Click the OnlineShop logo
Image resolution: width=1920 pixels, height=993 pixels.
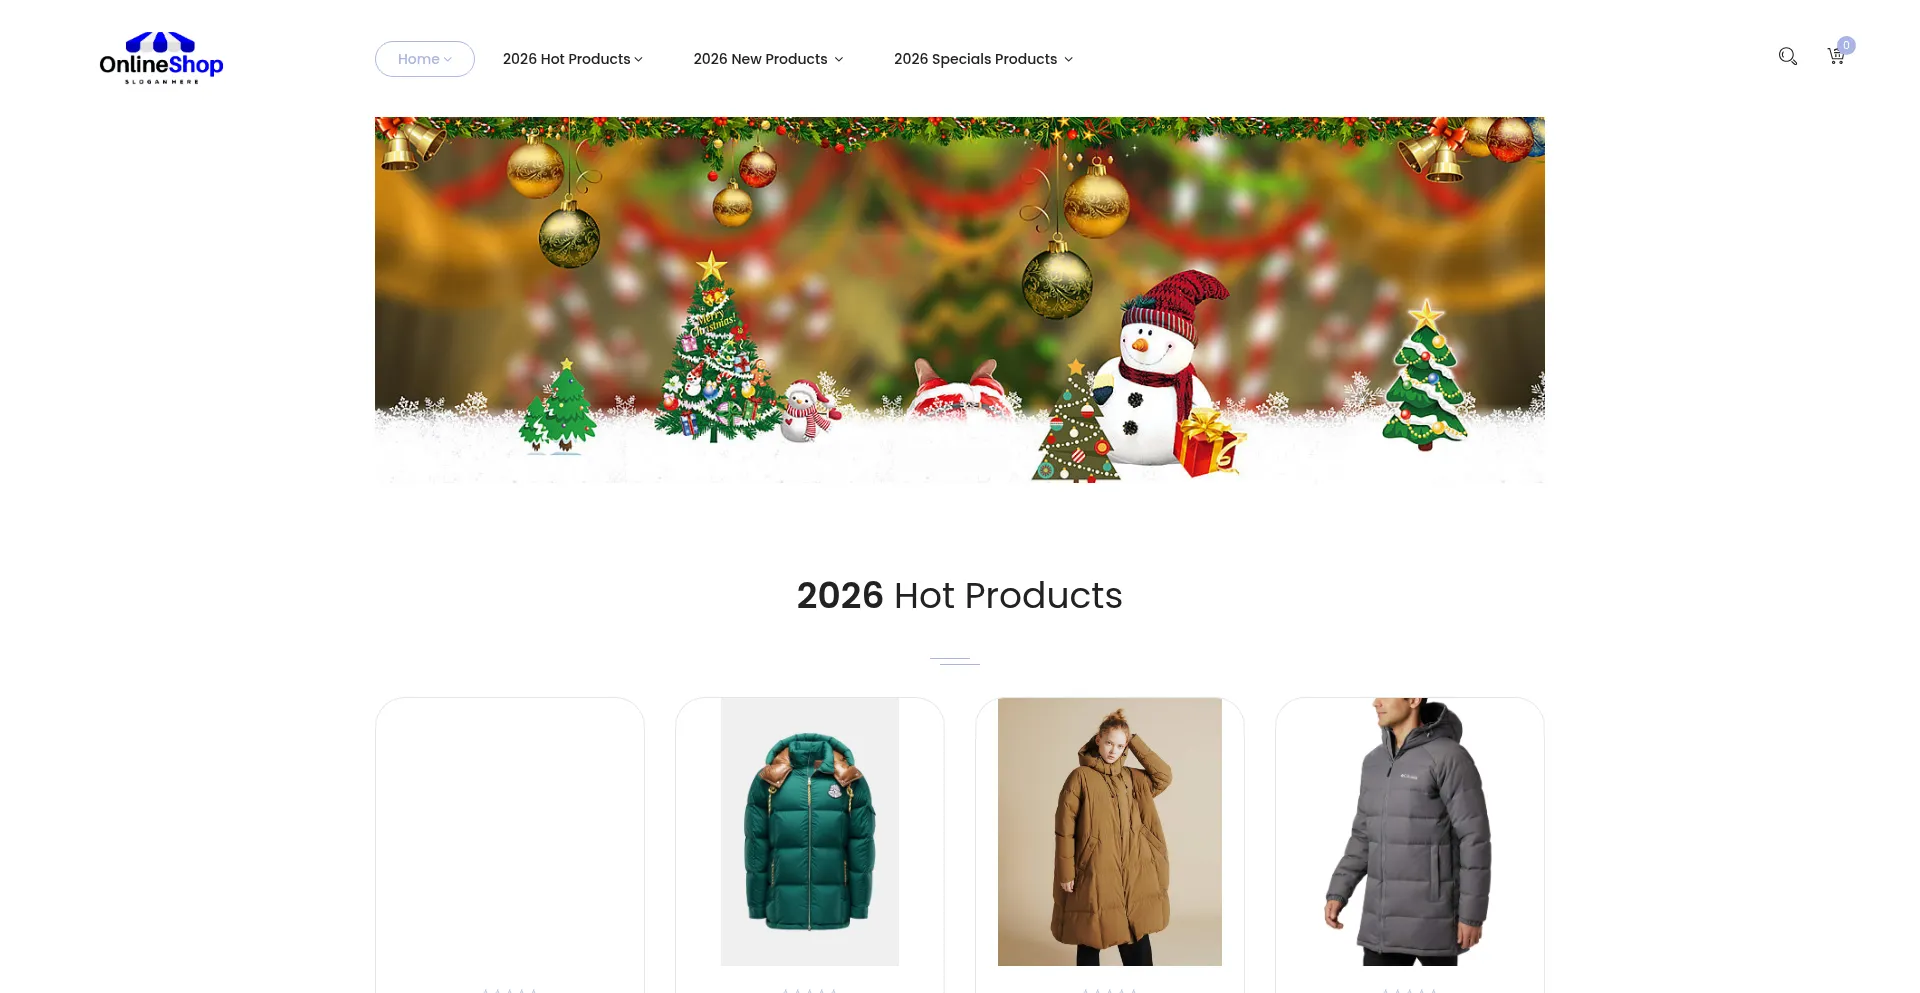161,58
